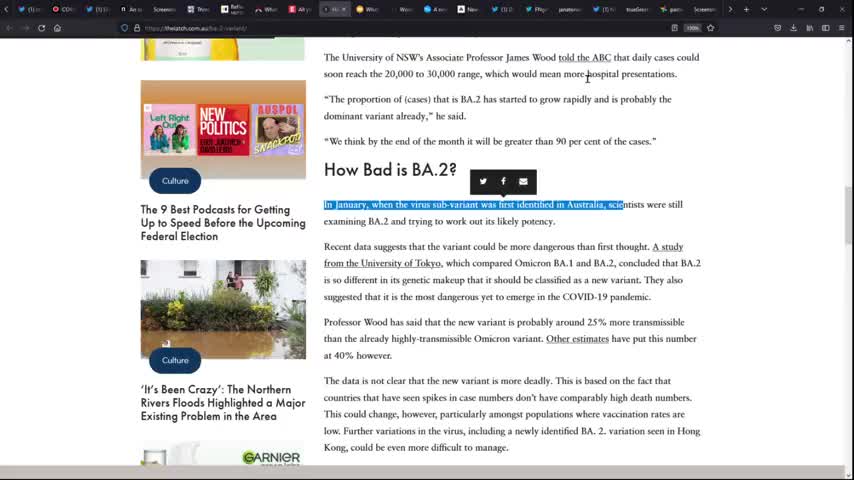The height and width of the screenshot is (480, 854).
Task: Click the vertical page scrollbar thumb
Action: click(x=849, y=215)
